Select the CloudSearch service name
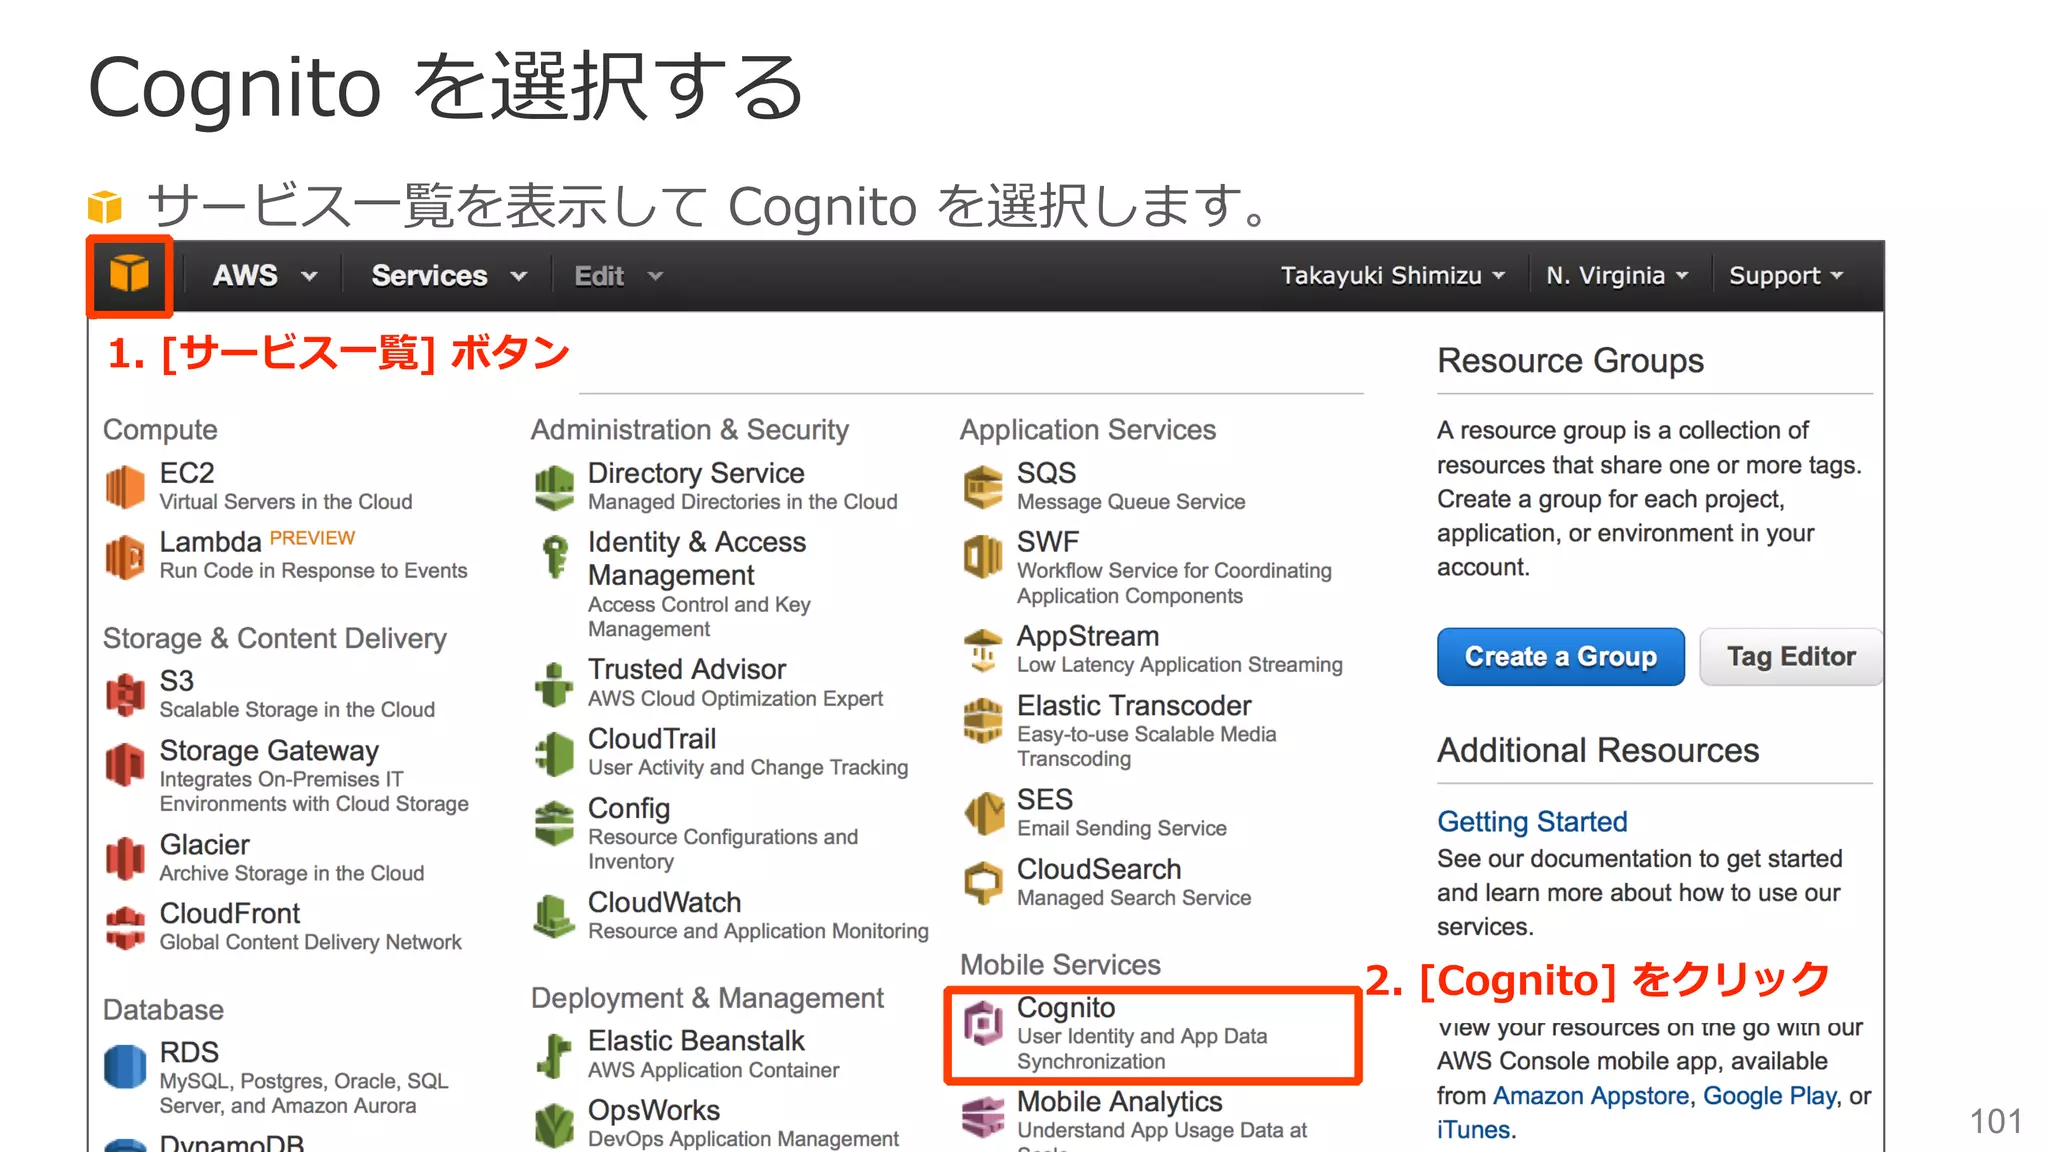This screenshot has width=2048, height=1152. (x=1099, y=869)
